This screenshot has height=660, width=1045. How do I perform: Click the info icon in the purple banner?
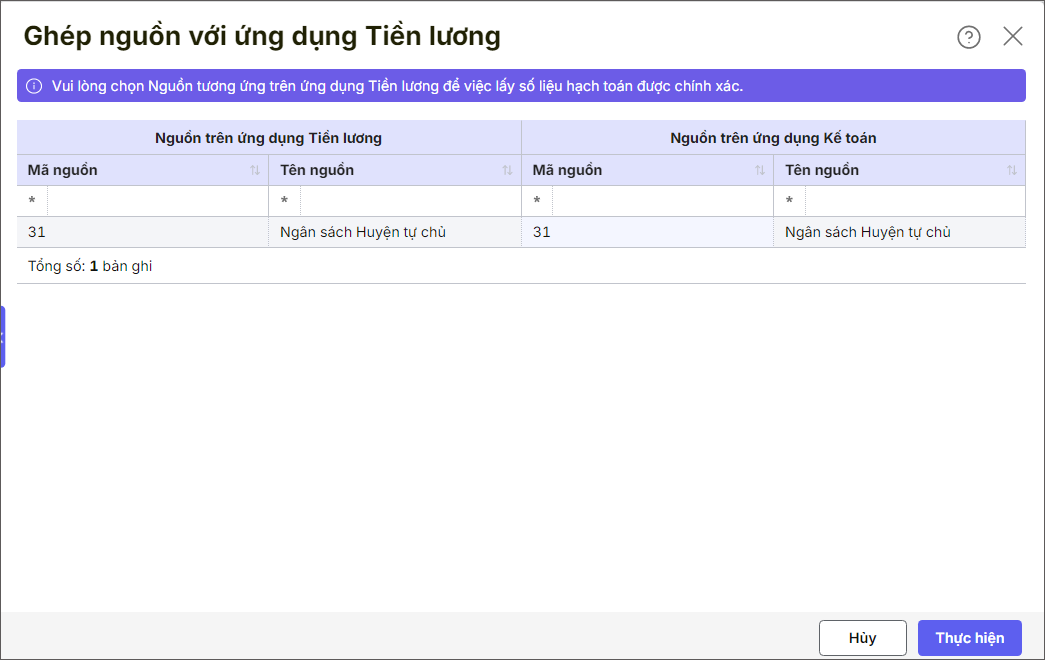(x=34, y=86)
